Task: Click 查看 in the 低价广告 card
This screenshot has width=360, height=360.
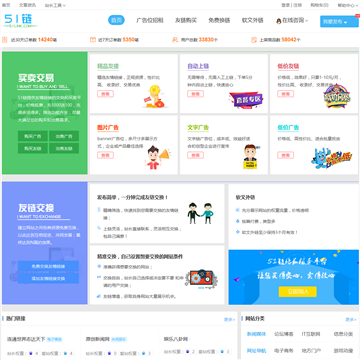Action: click(286, 155)
